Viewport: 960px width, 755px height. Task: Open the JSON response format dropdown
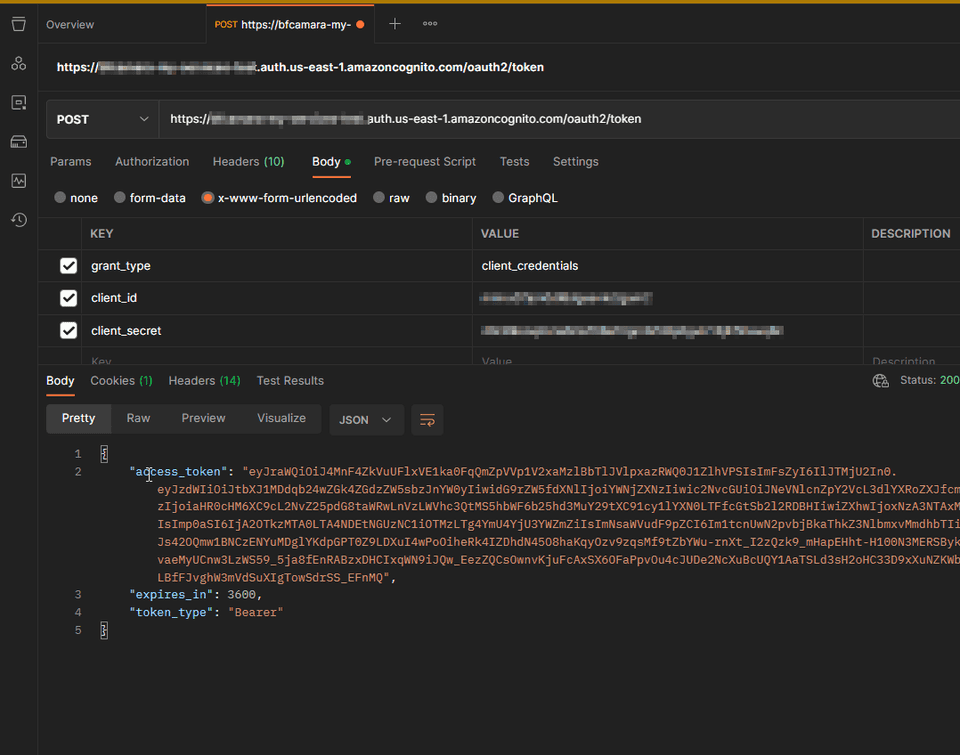366,419
